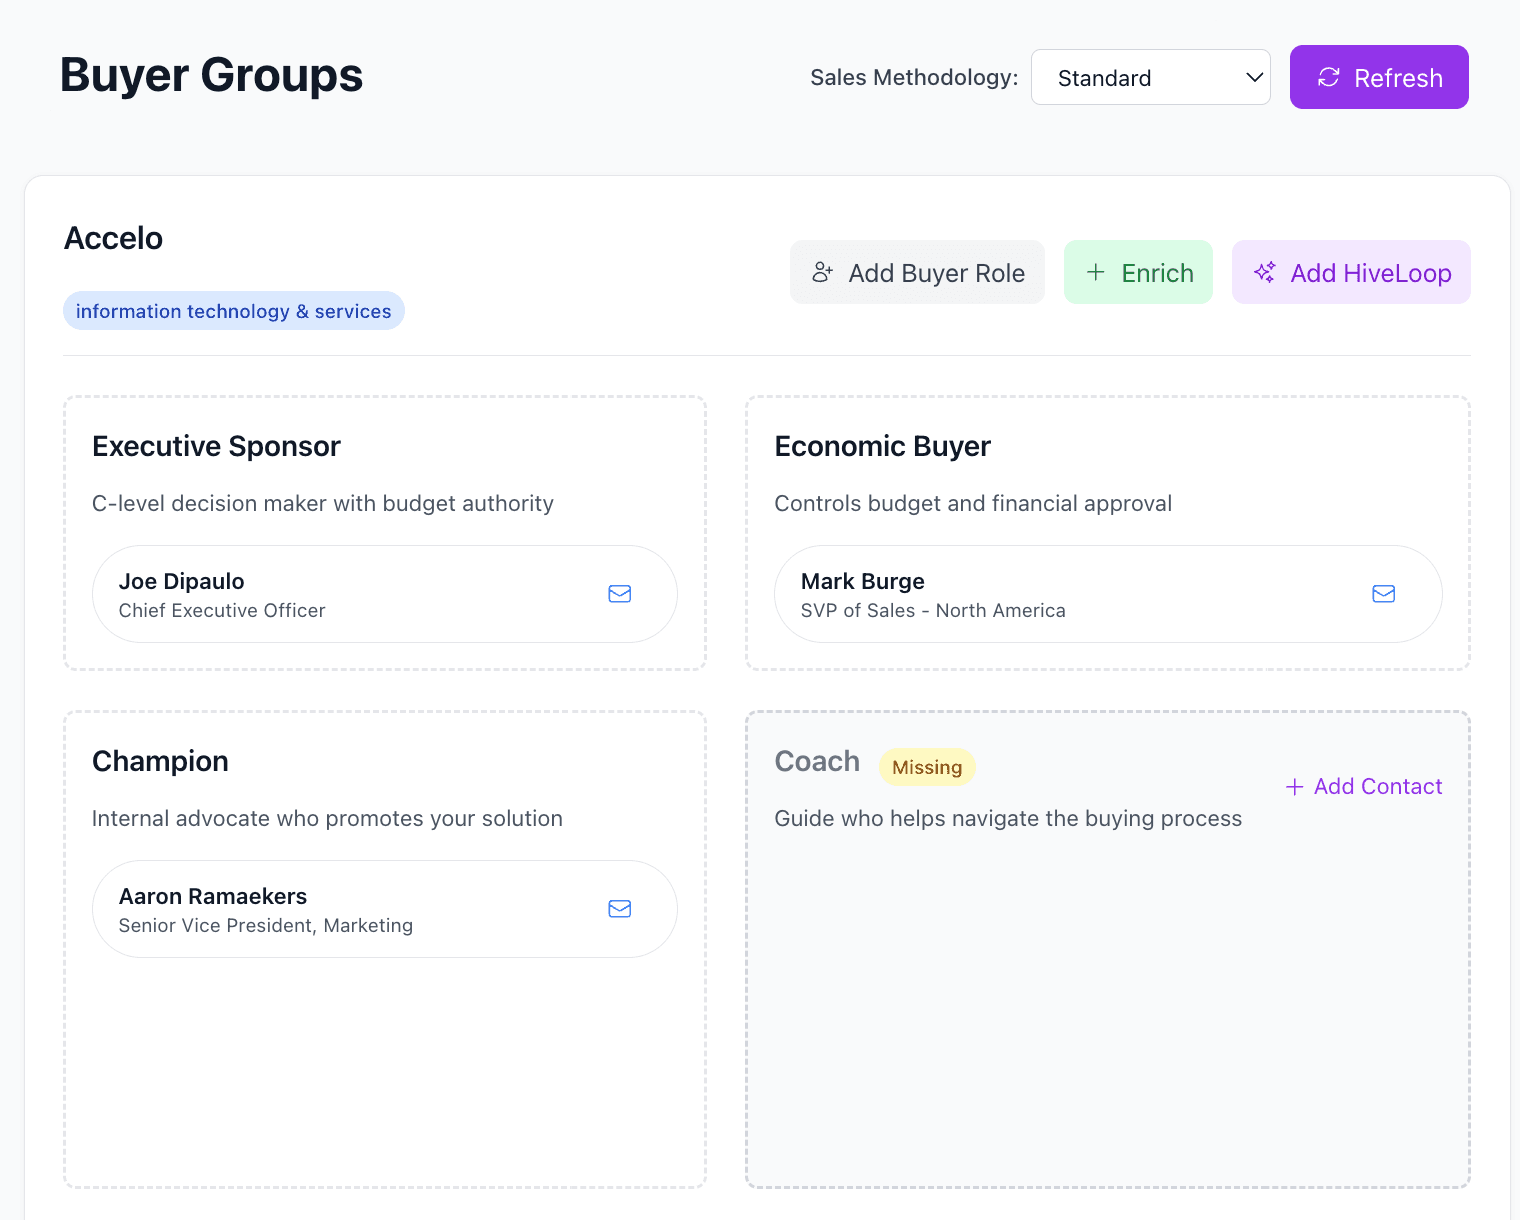Click the Enrich button
This screenshot has height=1220, width=1520.
(x=1138, y=271)
